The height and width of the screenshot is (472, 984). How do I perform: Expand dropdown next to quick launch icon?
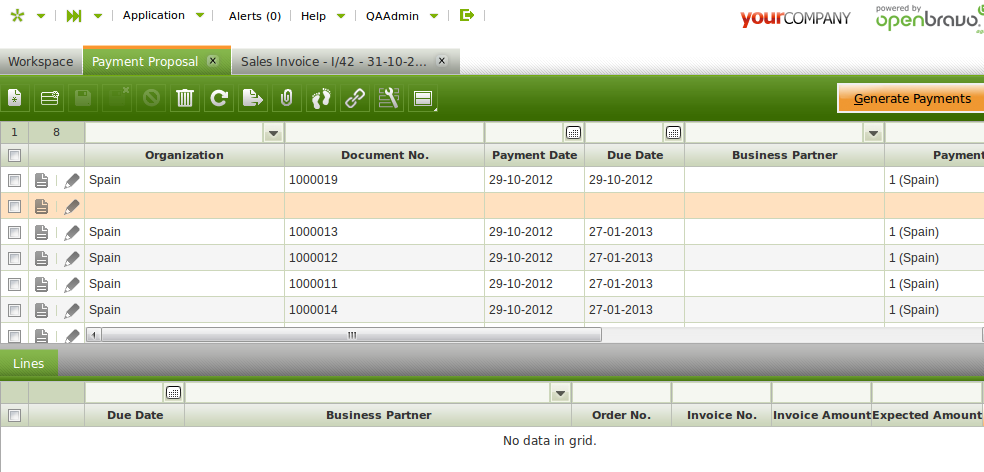tap(98, 16)
